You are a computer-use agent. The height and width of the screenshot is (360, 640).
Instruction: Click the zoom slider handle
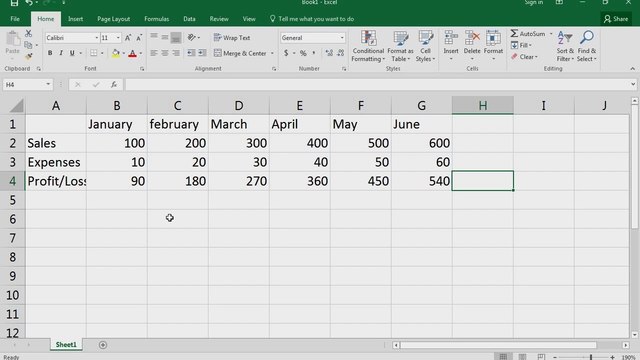[591, 357]
